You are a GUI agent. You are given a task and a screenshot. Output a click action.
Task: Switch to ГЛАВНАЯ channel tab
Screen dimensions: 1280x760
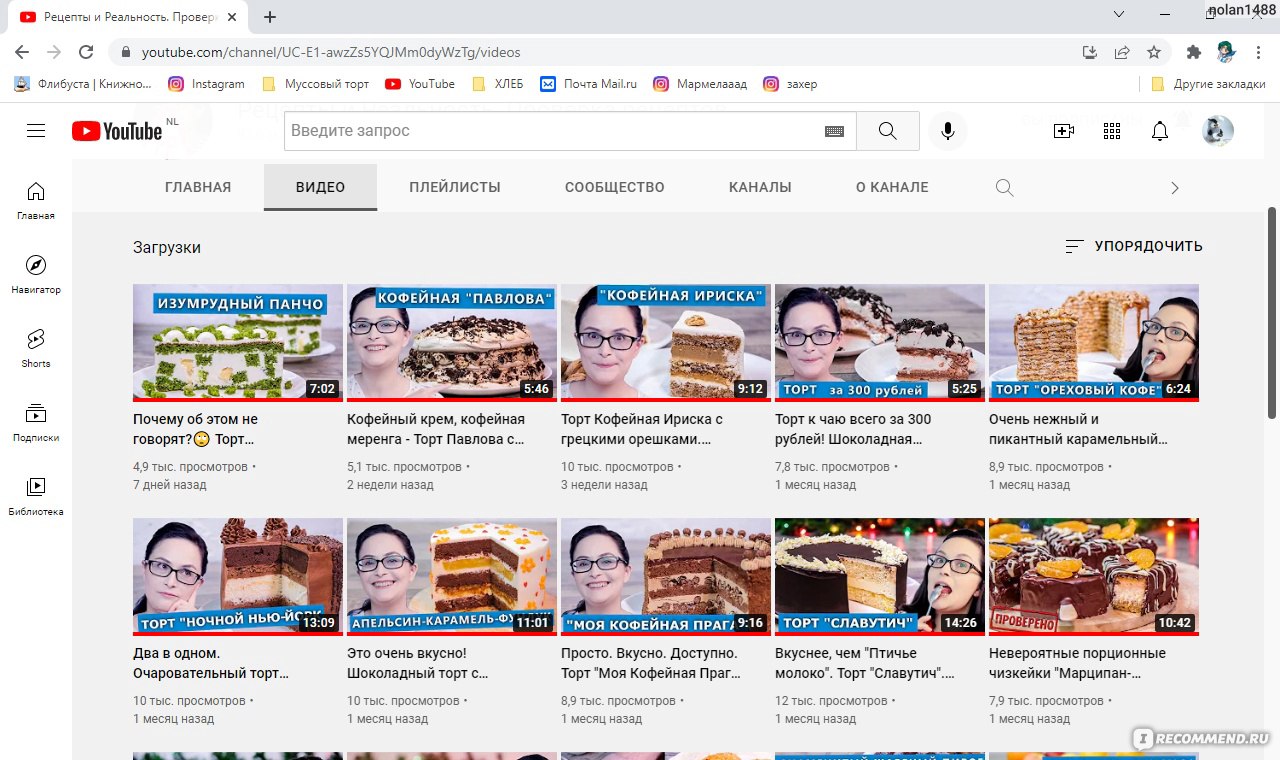(198, 187)
